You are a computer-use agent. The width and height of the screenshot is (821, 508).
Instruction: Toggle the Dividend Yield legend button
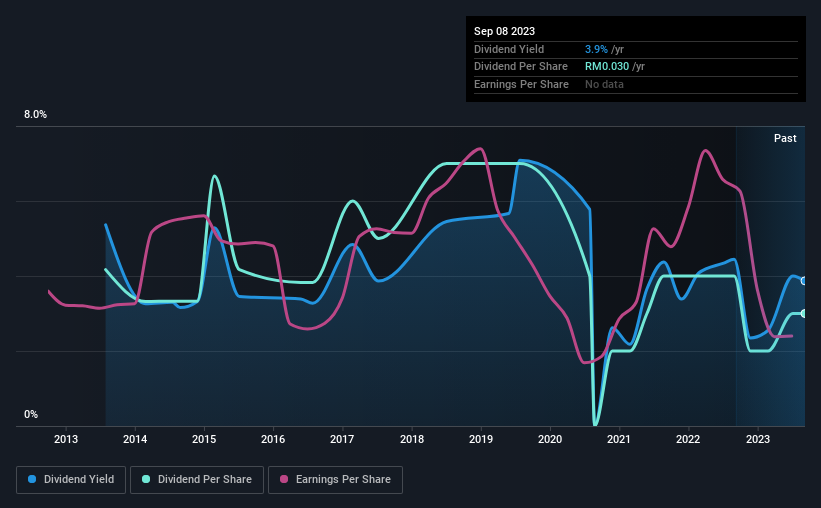71,480
